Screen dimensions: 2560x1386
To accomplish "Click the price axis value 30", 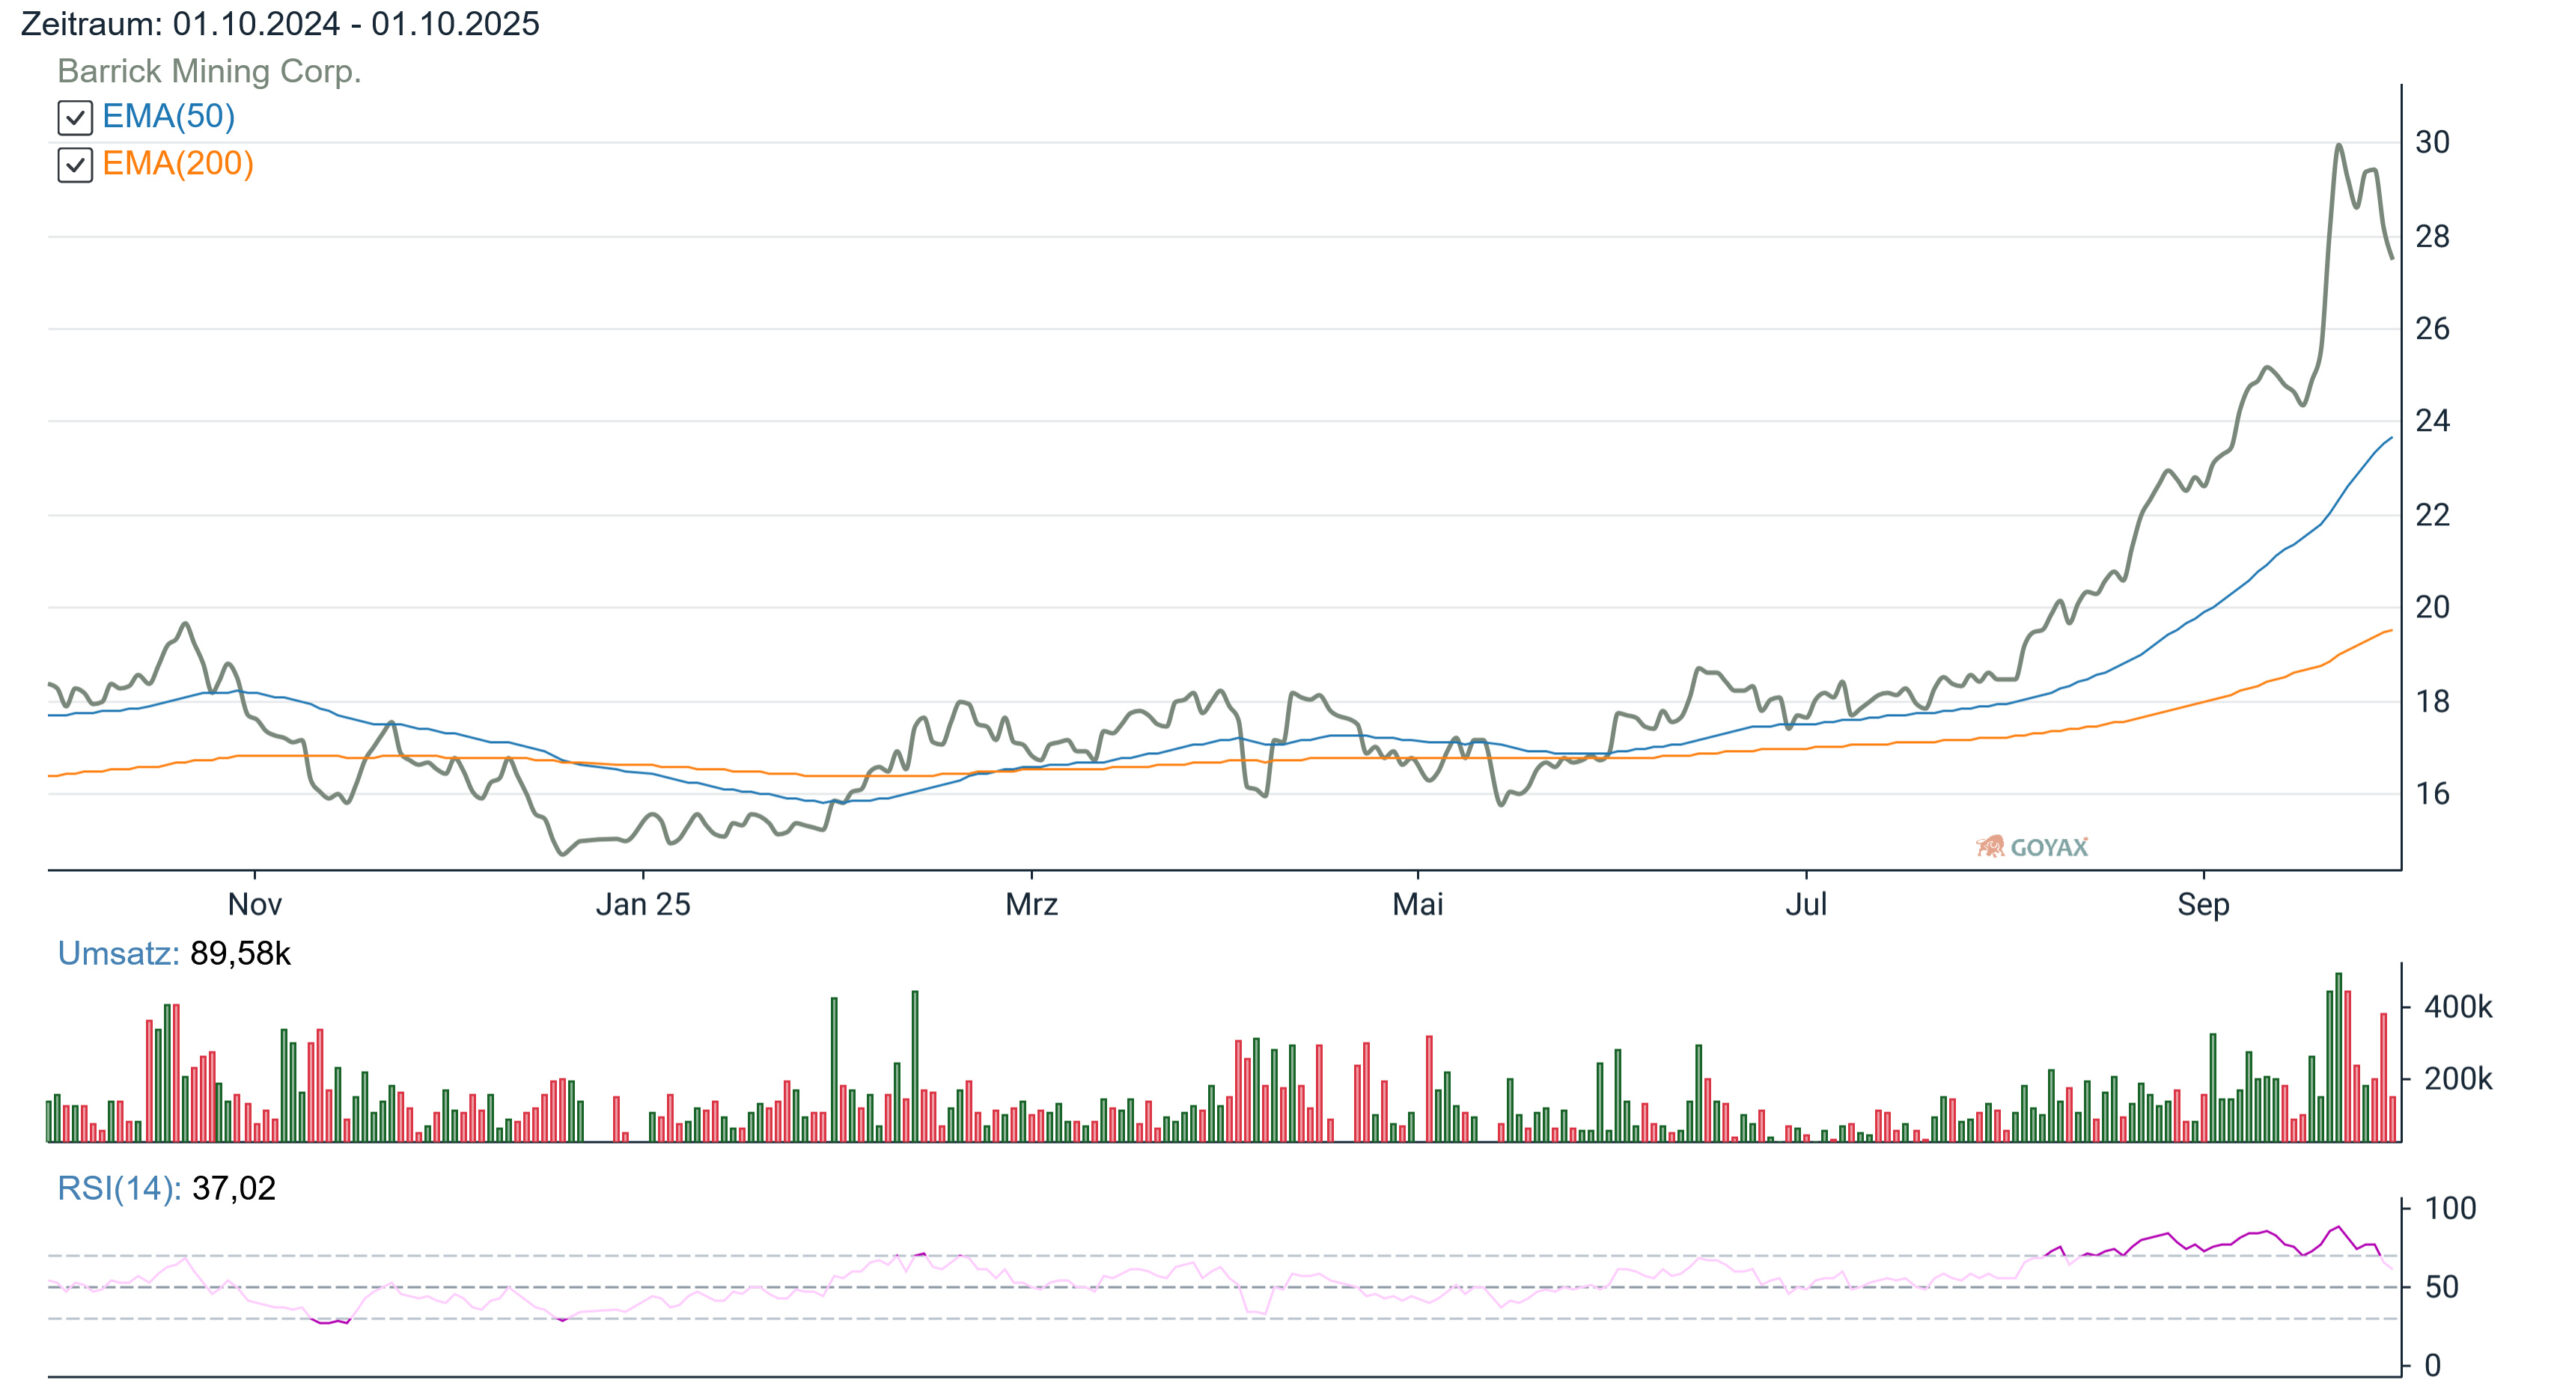I will click(x=2432, y=142).
